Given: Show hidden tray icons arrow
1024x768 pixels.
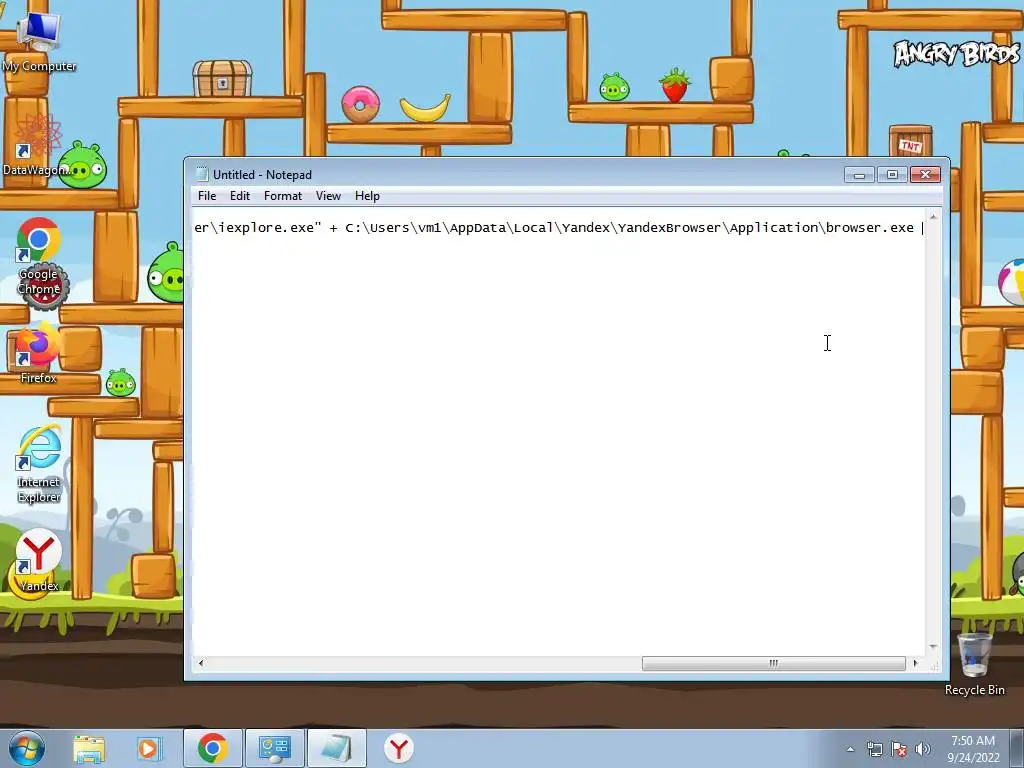Looking at the screenshot, I should [850, 749].
